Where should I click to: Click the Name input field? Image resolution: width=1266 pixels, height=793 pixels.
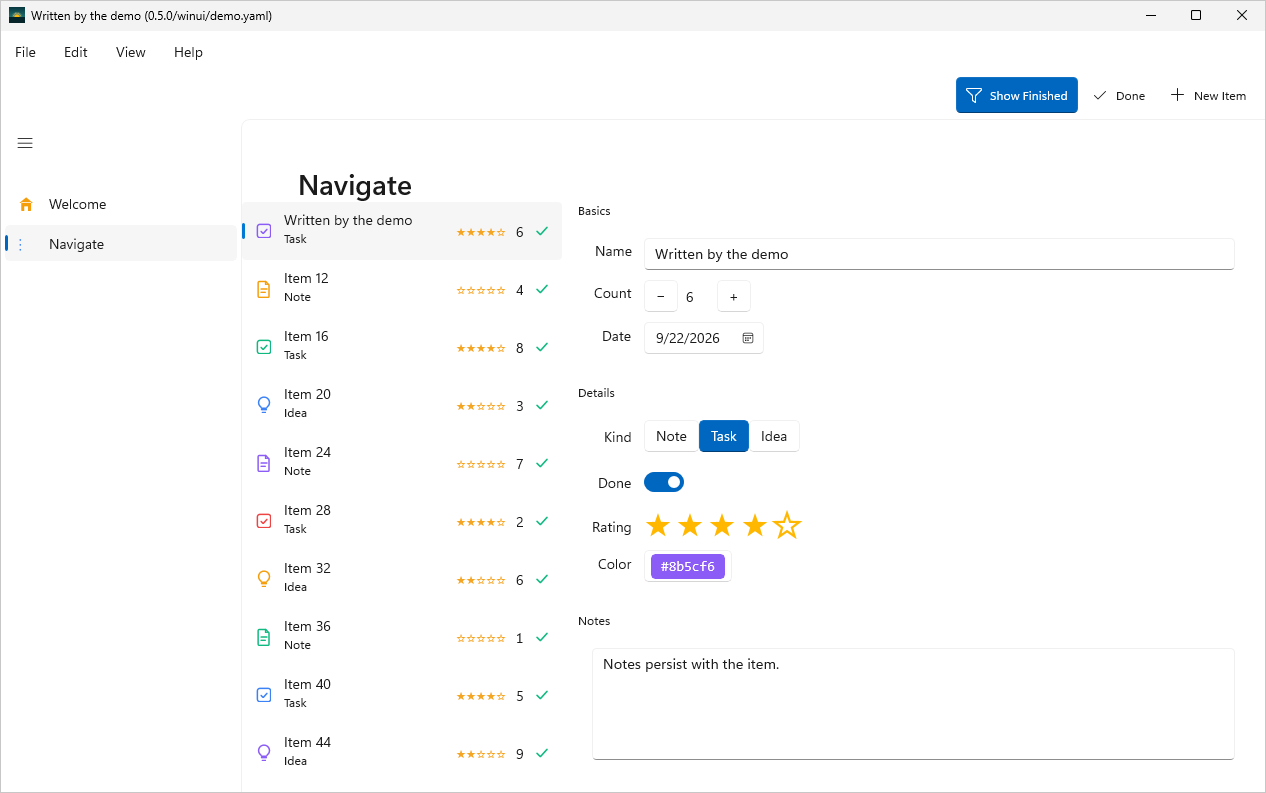click(x=939, y=254)
